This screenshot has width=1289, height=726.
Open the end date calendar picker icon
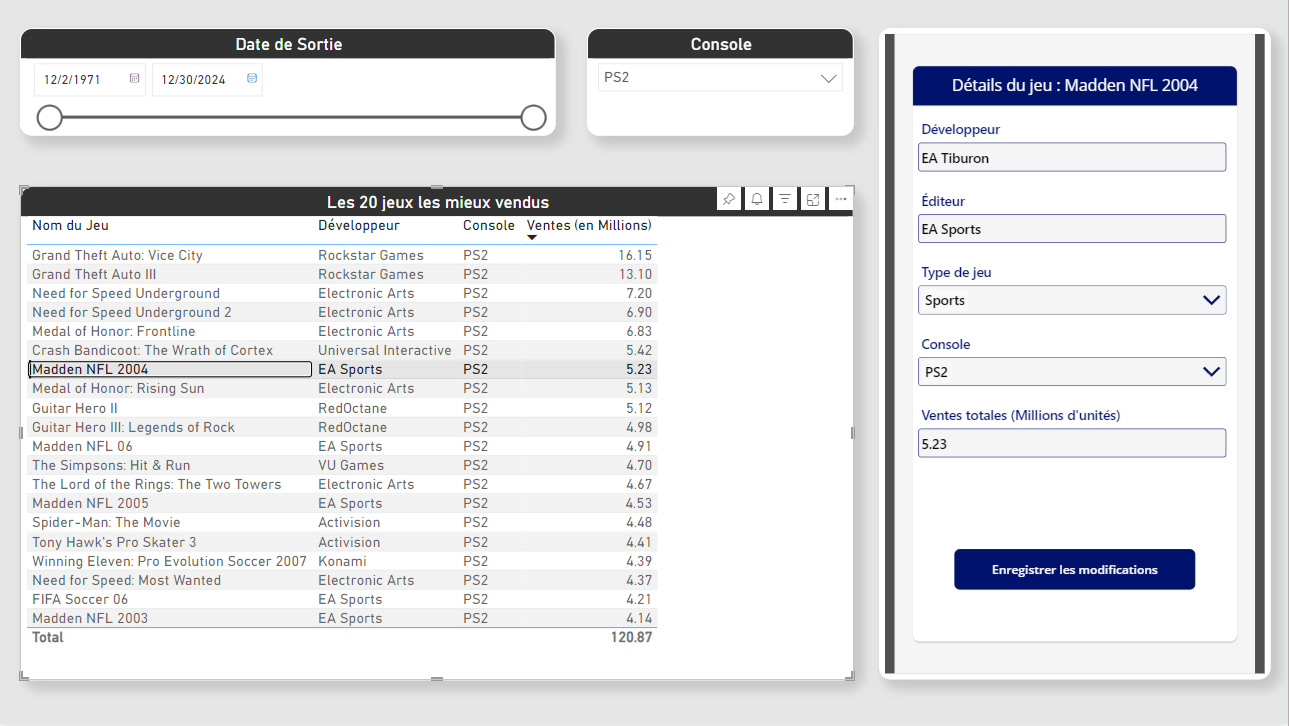(x=252, y=78)
